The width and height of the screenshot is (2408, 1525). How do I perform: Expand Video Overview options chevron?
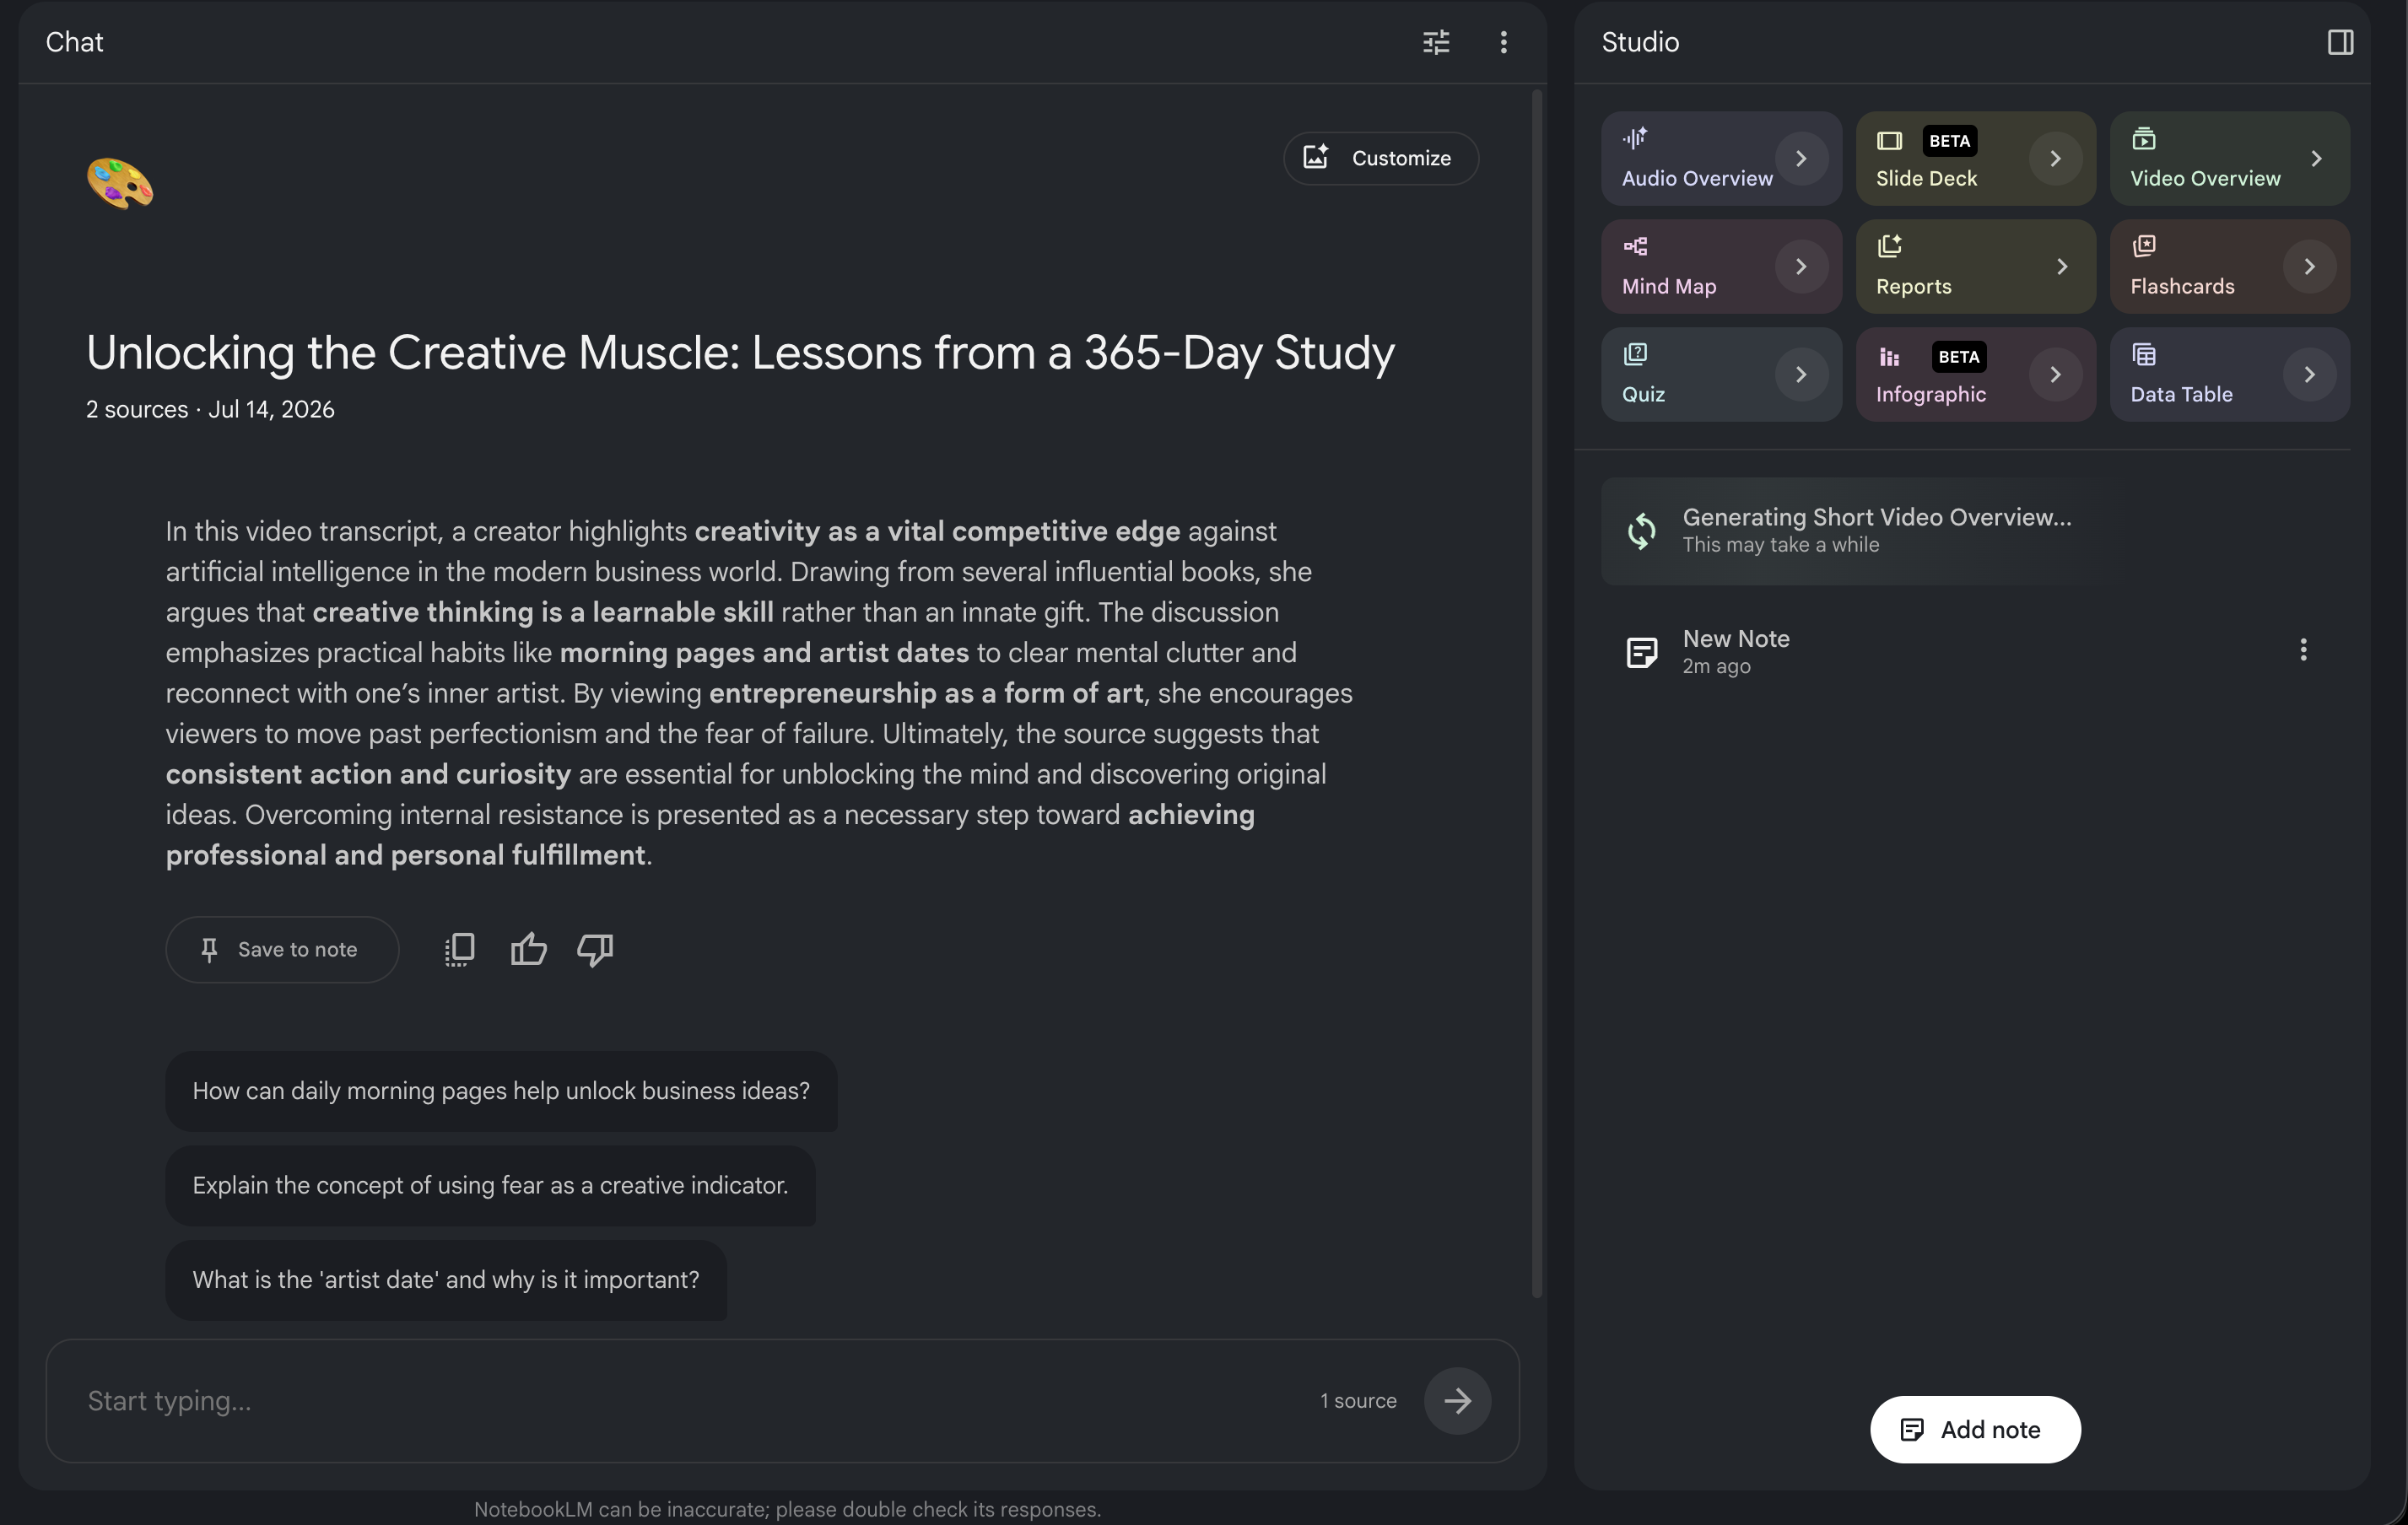2315,158
